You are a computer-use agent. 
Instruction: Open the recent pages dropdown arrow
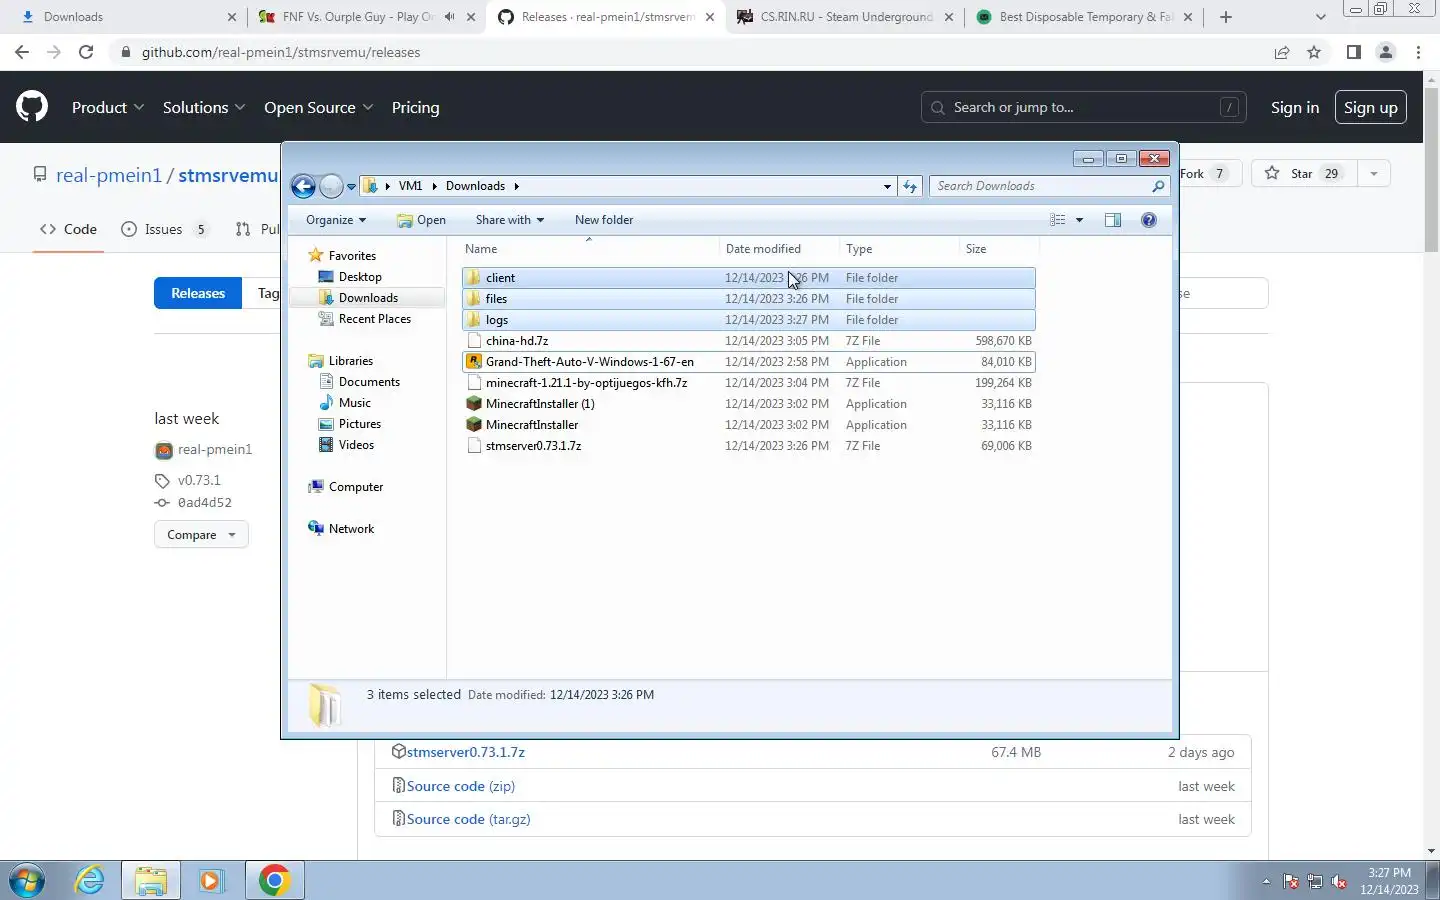[x=351, y=186]
